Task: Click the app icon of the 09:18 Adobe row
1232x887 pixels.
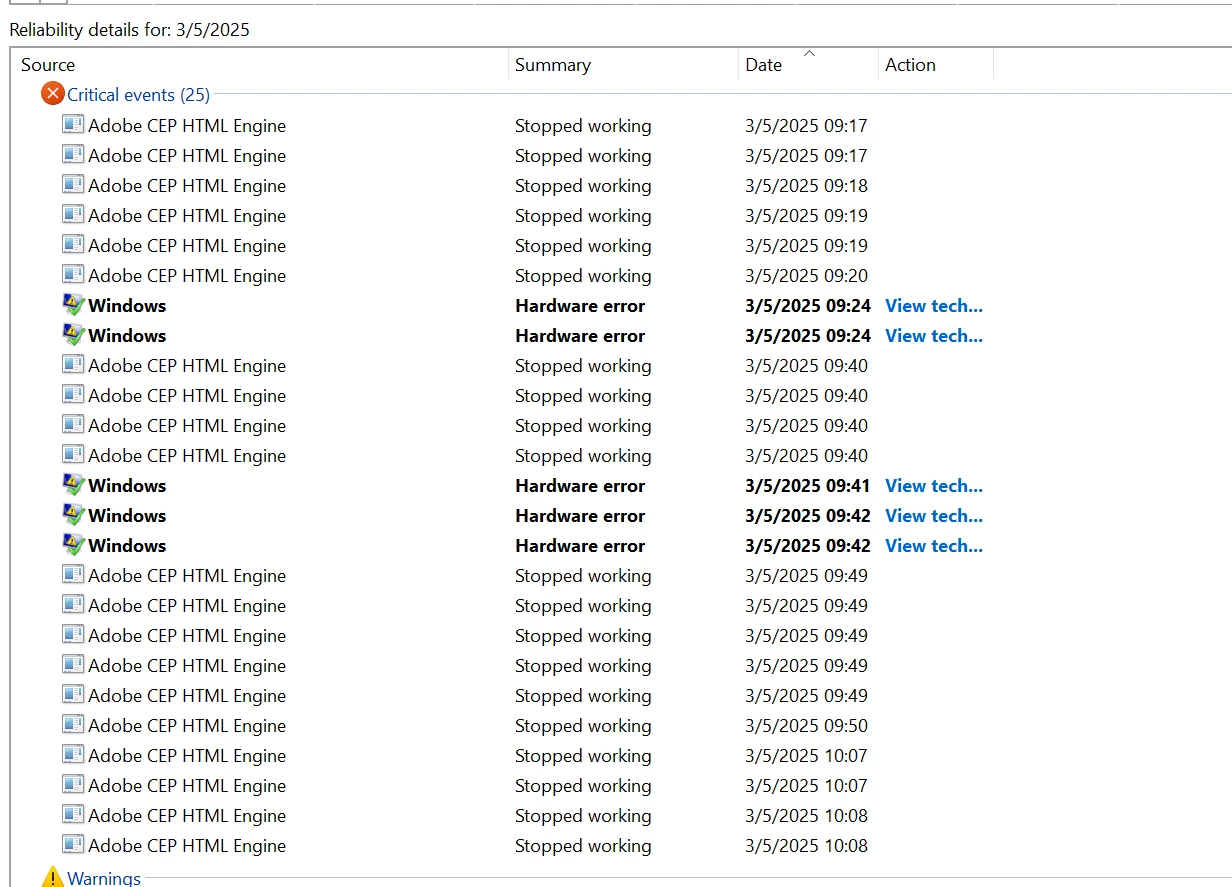Action: [73, 185]
